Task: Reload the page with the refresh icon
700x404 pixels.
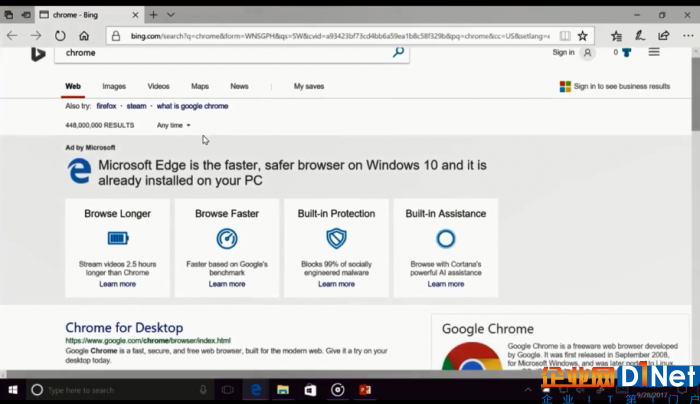Action: point(60,36)
